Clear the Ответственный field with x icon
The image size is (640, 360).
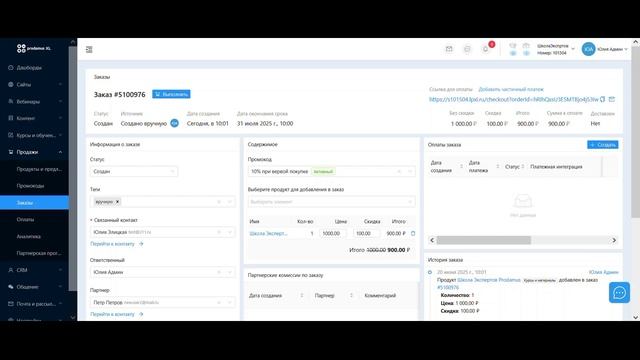219,272
